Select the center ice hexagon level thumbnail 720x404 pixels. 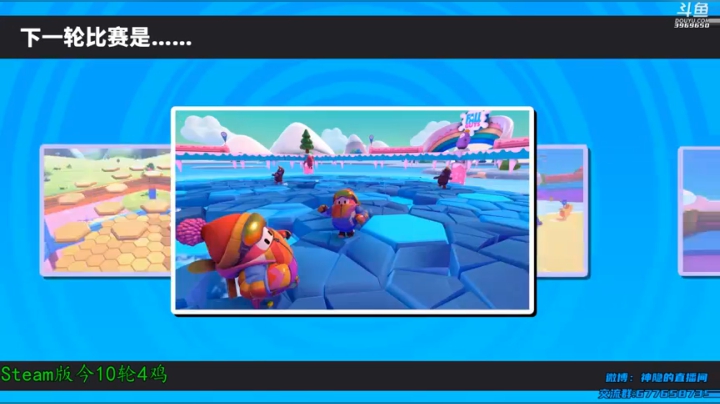pos(352,210)
